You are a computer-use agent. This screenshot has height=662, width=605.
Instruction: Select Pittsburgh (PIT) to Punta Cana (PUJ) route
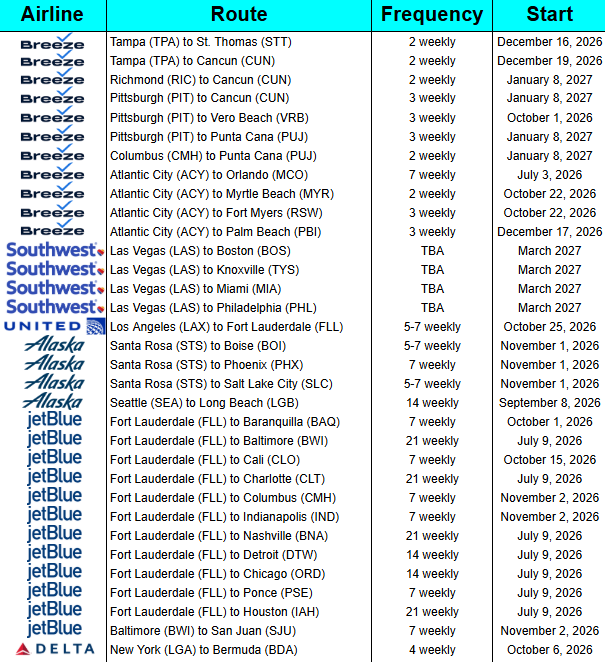point(209,137)
